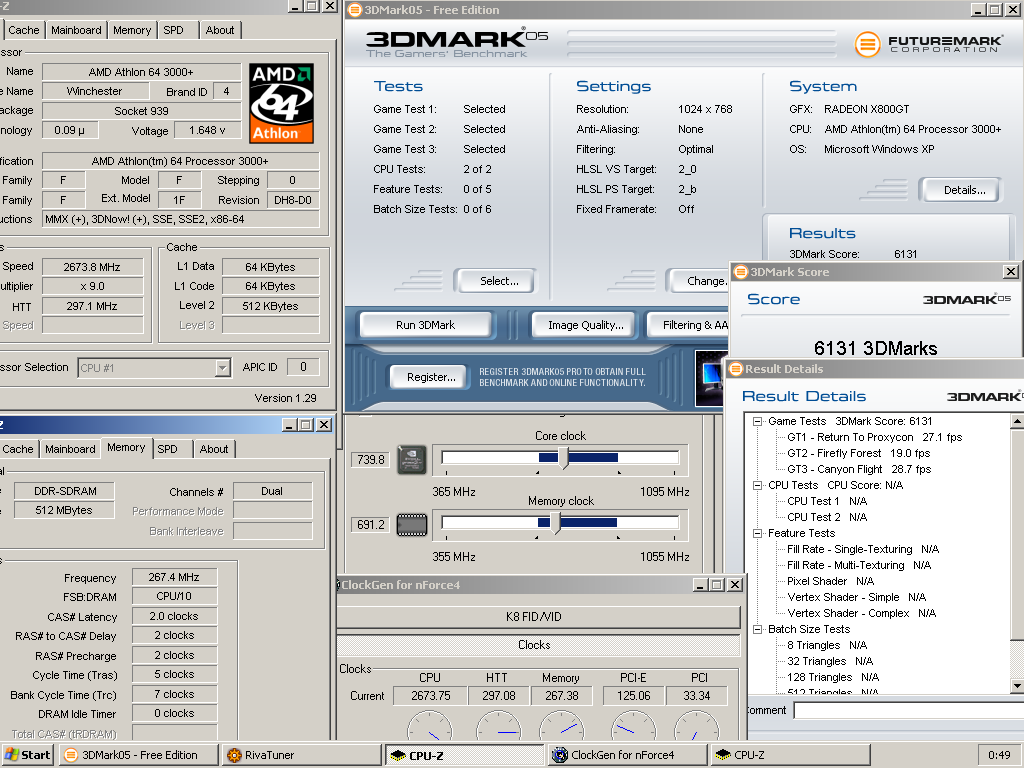Open the Image Quality... dialog
Image resolution: width=1024 pixels, height=768 pixels.
585,325
